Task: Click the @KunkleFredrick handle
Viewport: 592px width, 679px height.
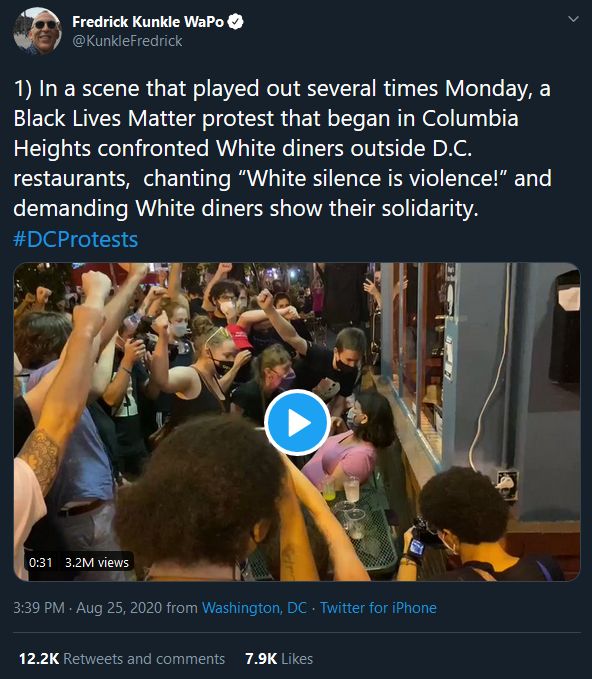Action: tap(127, 41)
